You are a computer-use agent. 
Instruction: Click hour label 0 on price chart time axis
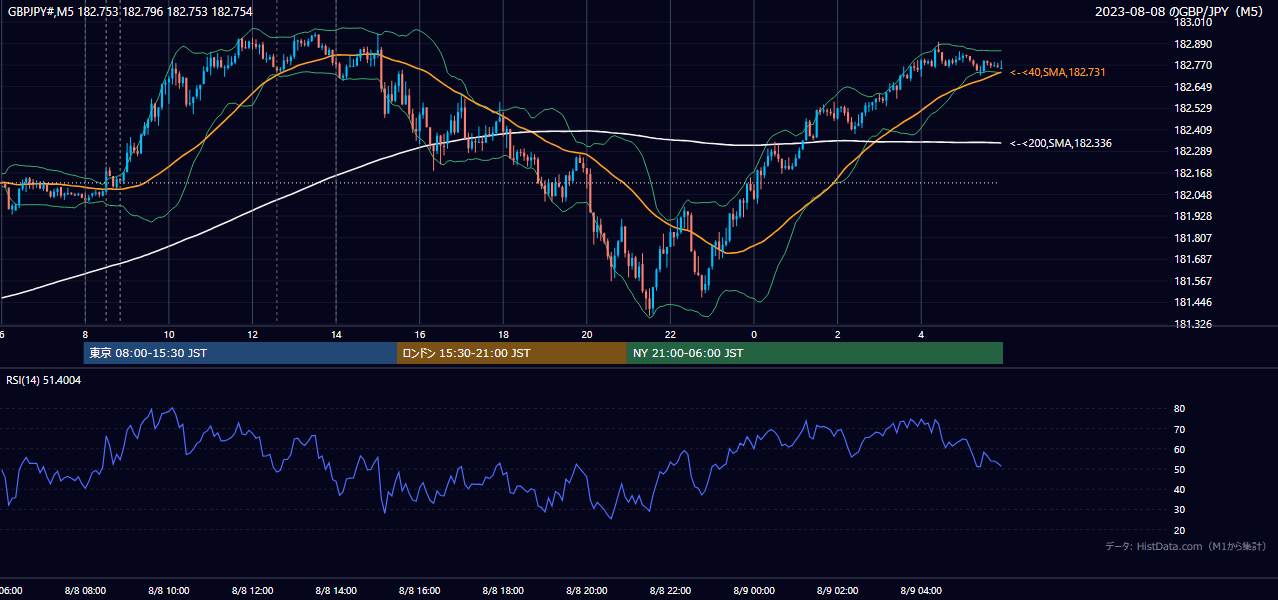754,334
